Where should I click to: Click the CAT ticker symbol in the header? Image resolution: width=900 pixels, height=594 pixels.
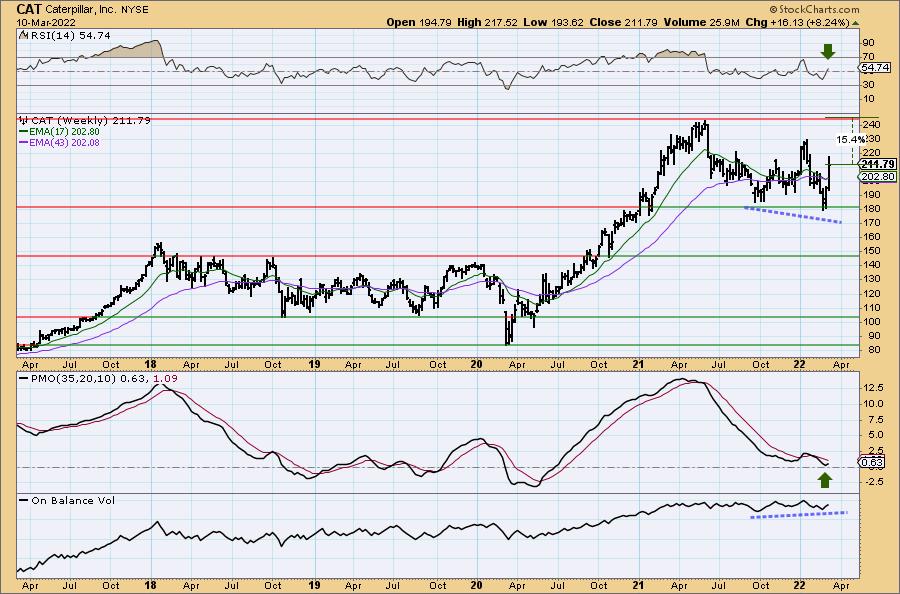[28, 9]
